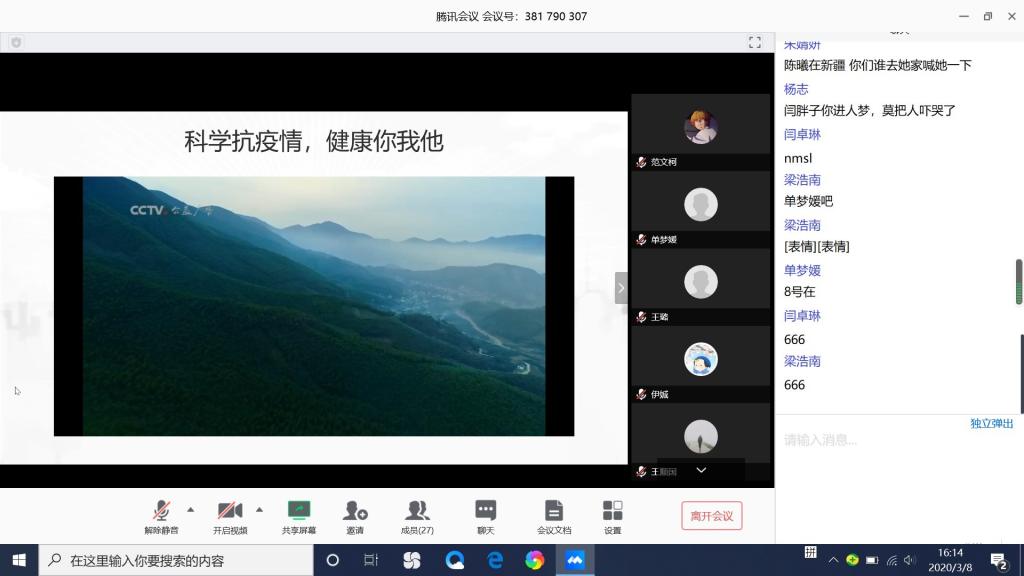Enter fullscreen mode for shared screen
1024x576 pixels.
coord(755,42)
